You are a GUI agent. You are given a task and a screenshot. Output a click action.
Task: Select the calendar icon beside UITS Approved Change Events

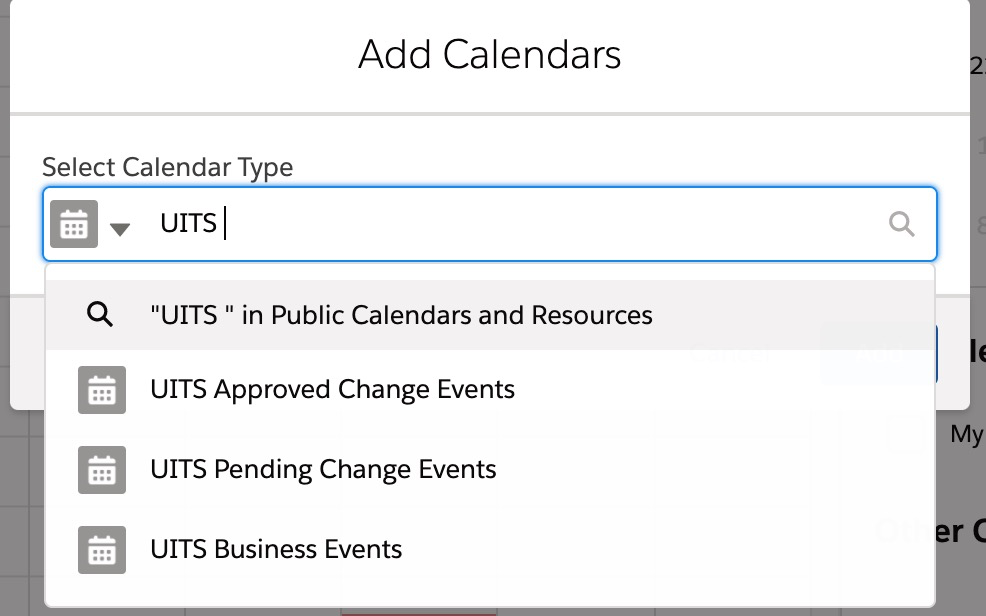click(x=101, y=390)
